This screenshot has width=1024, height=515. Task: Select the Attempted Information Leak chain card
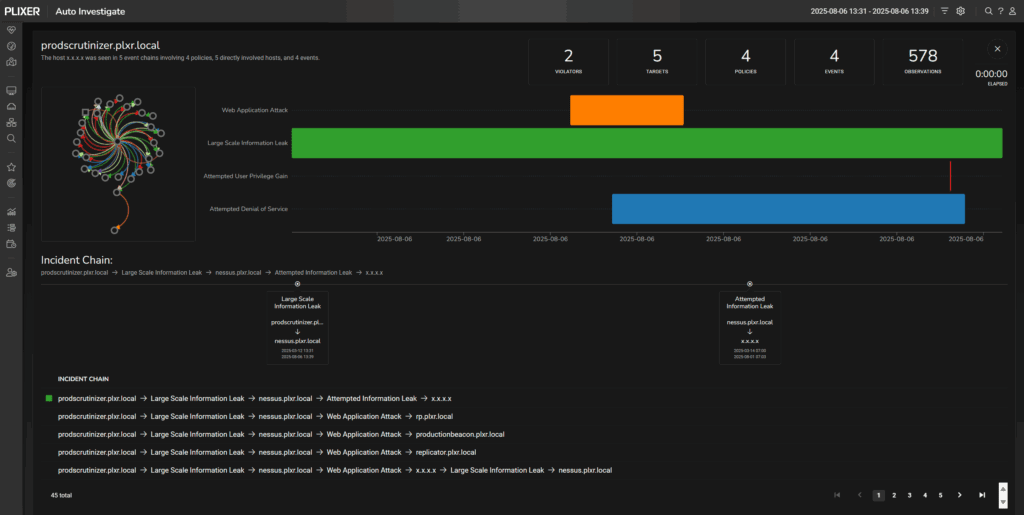(x=750, y=328)
